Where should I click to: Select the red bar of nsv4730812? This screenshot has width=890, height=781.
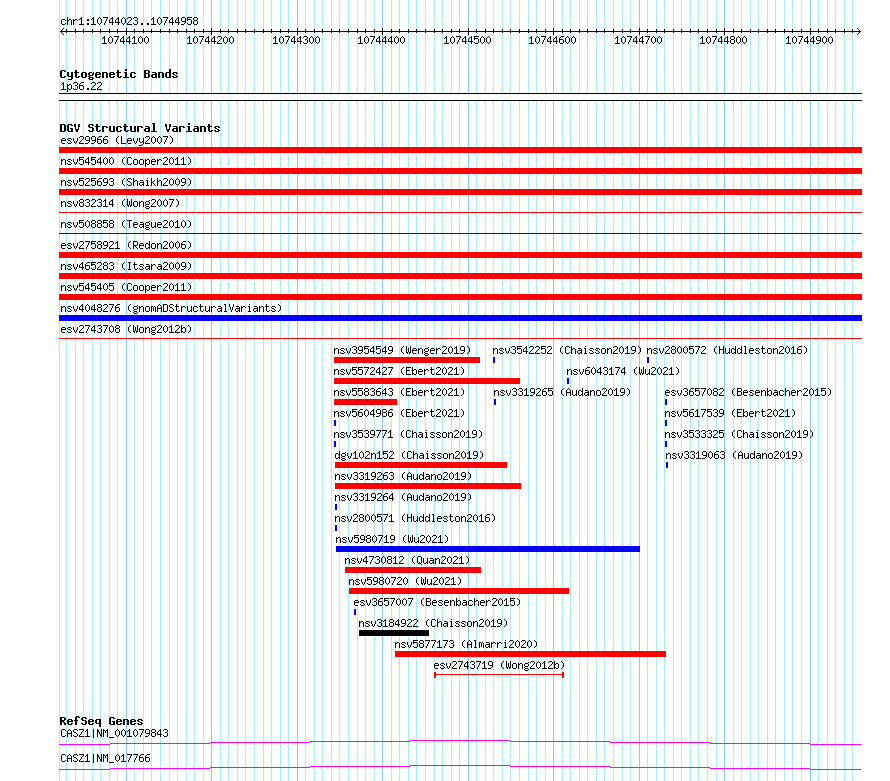click(x=413, y=570)
